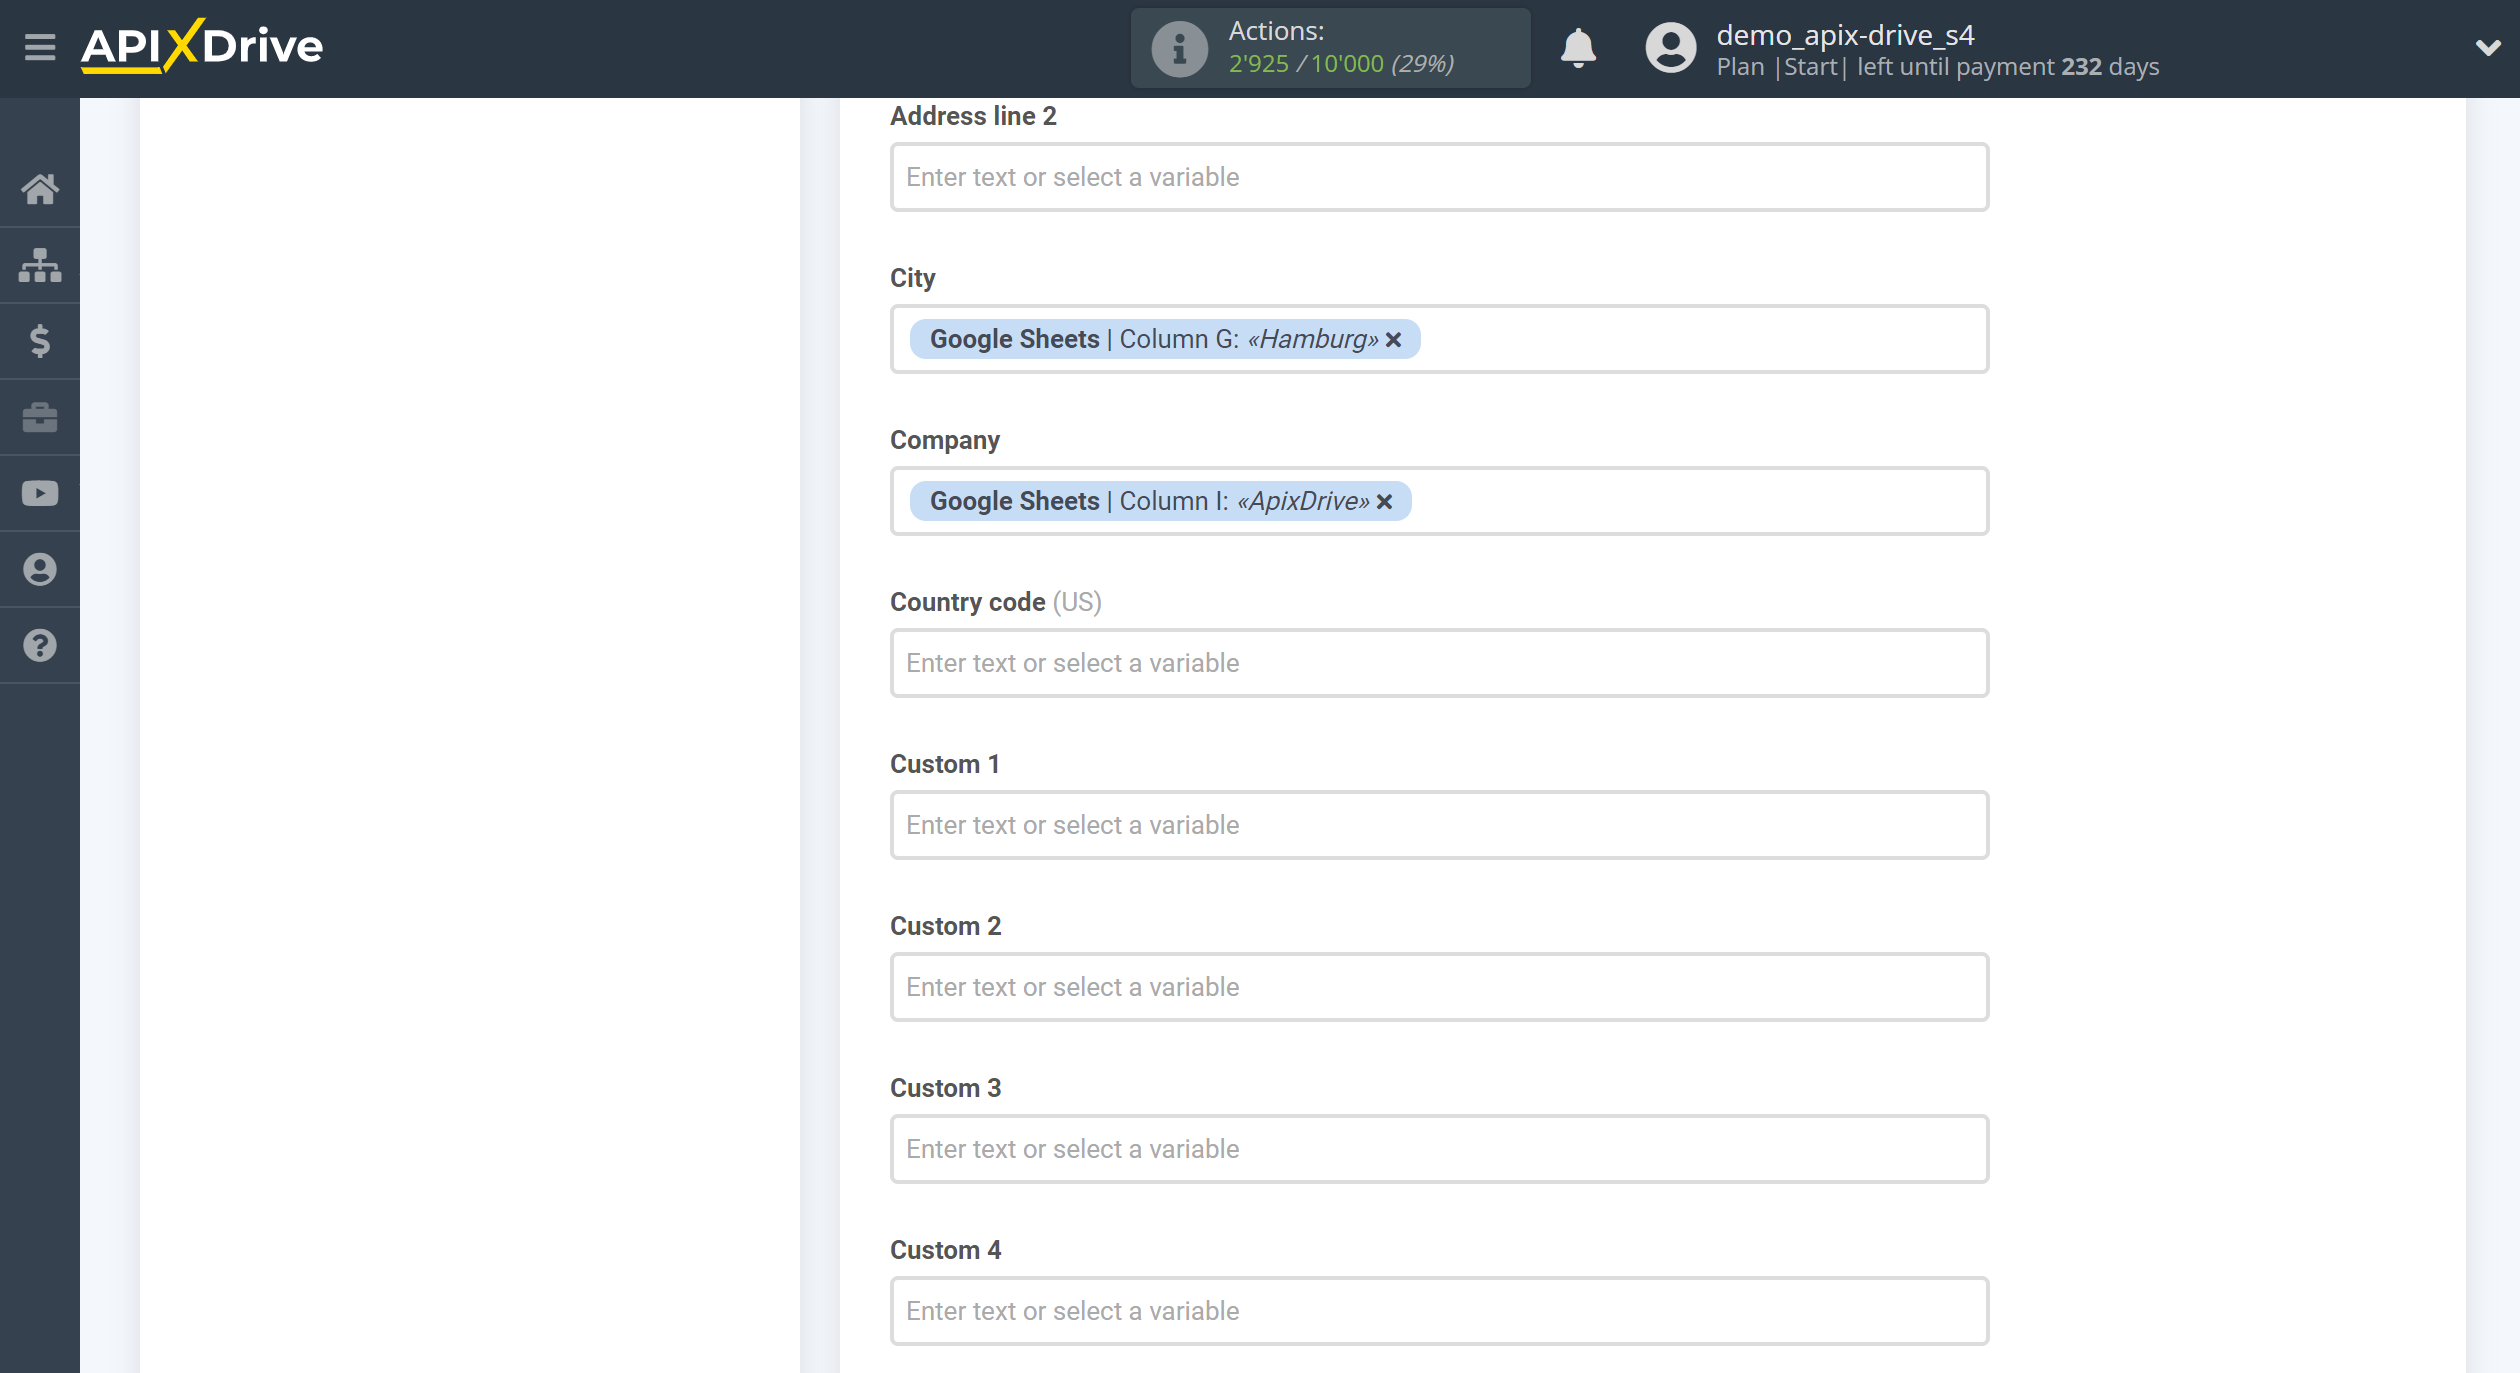Click the Custom 4 input field
This screenshot has height=1373, width=2520.
[x=1438, y=1310]
